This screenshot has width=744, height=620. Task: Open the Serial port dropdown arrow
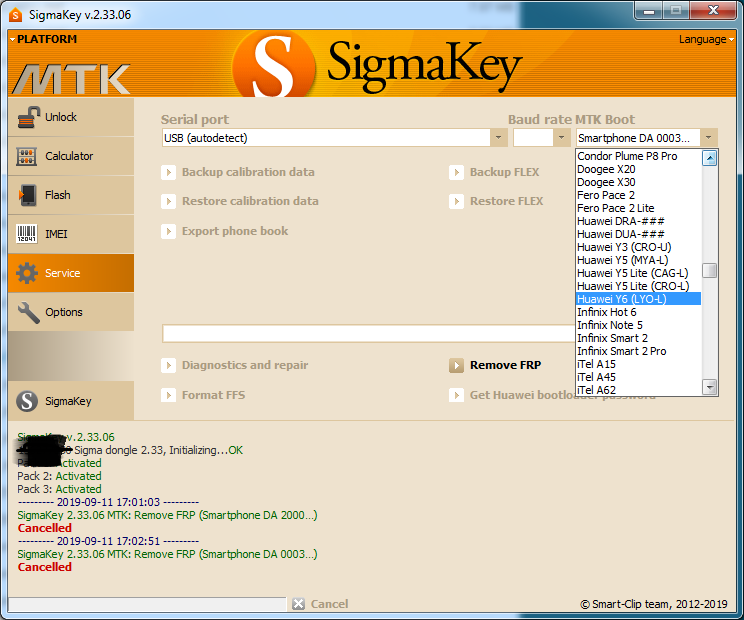[498, 138]
